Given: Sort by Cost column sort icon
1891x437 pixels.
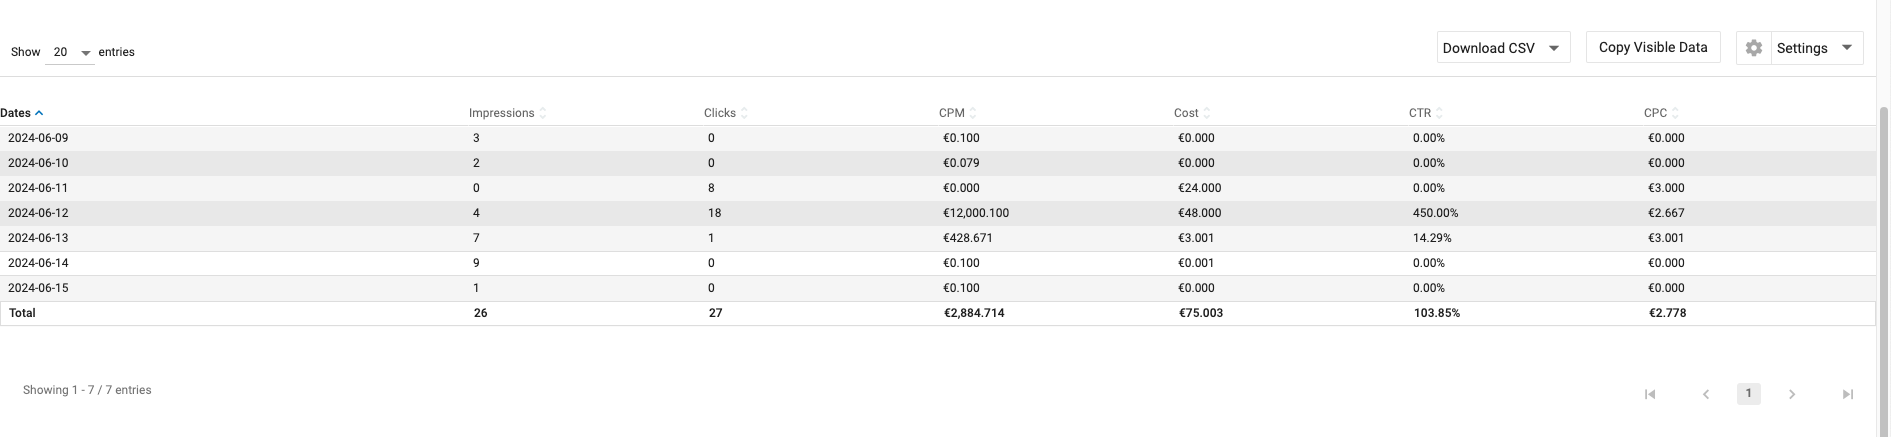Looking at the screenshot, I should pos(1207,113).
